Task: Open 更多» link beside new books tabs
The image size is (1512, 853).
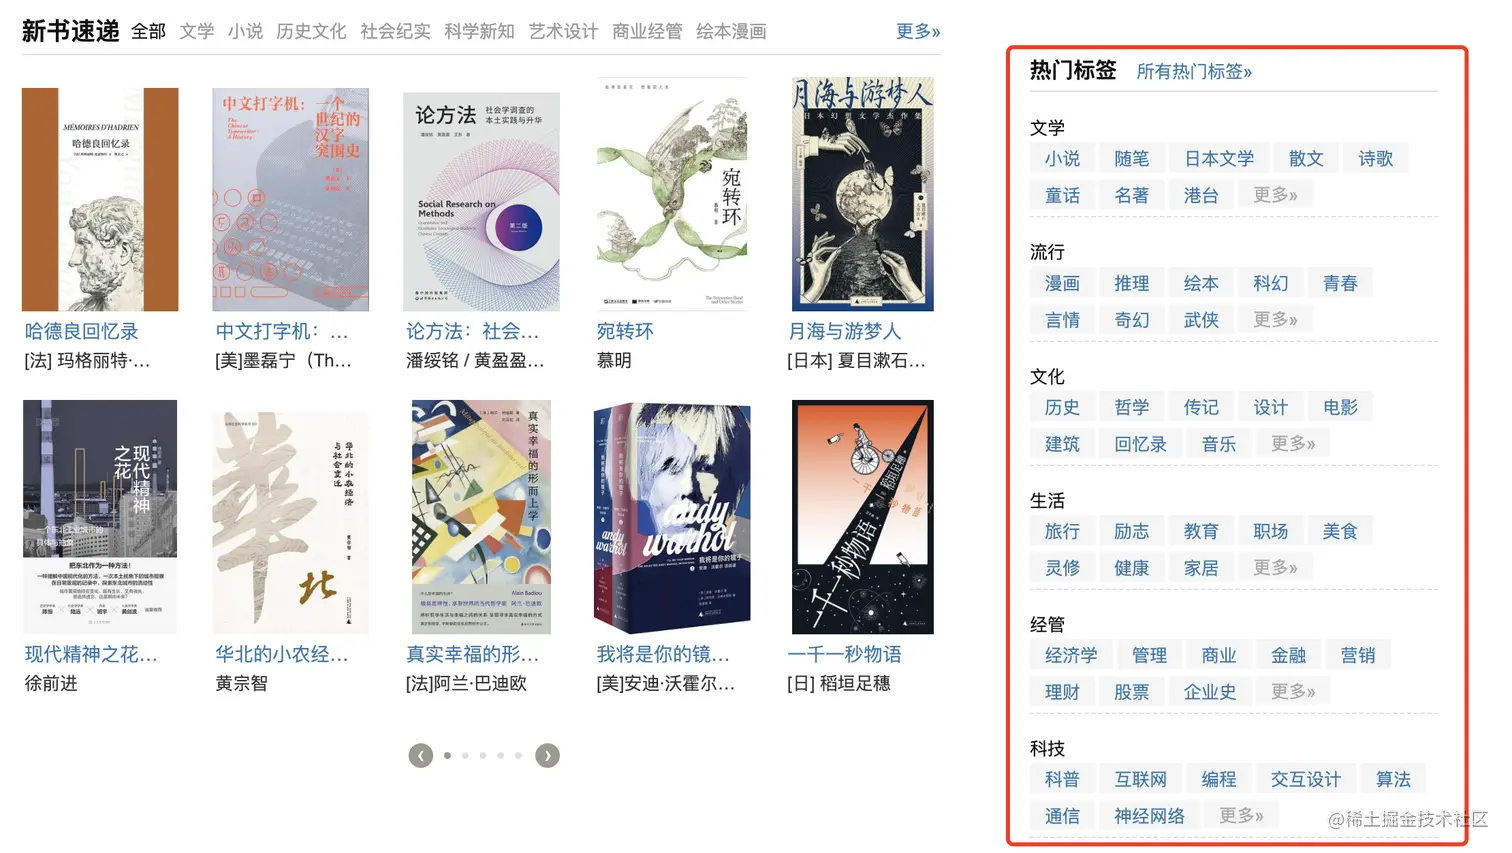Action: [917, 31]
